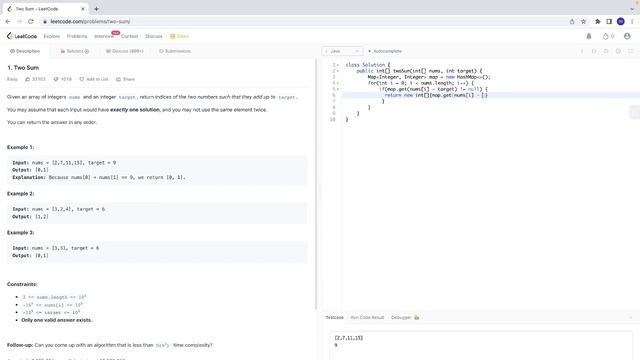The height and width of the screenshot is (360, 640).
Task: Select the Testcase tab
Action: pos(334,317)
